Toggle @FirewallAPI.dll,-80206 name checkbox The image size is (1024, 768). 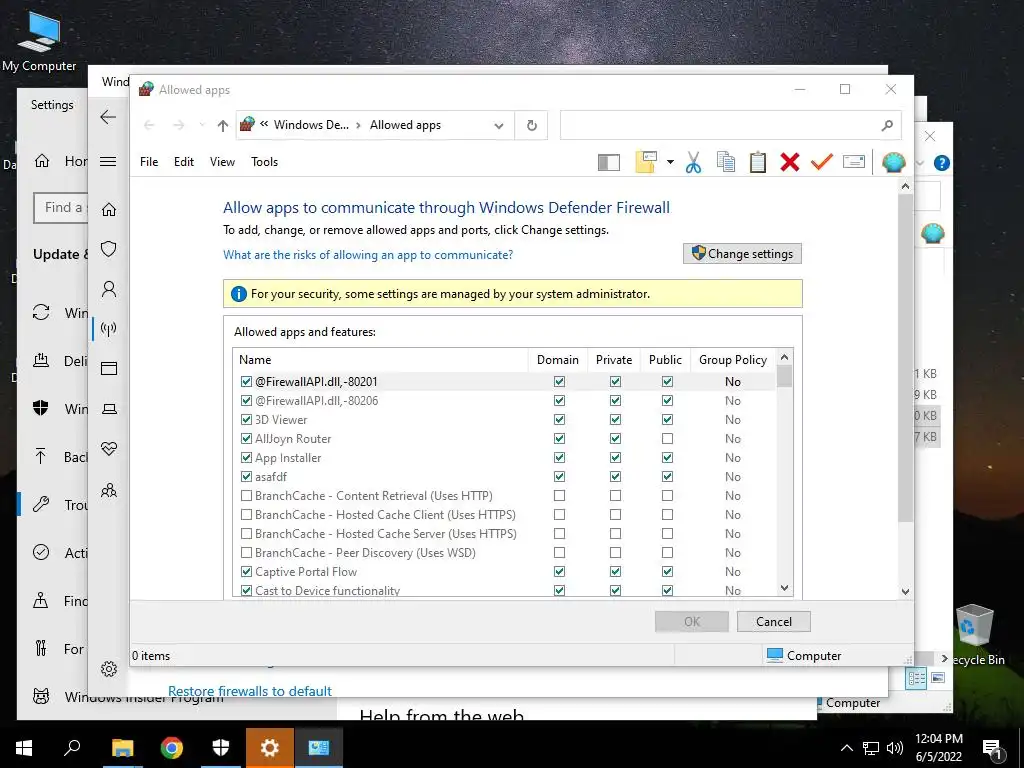[x=246, y=400]
